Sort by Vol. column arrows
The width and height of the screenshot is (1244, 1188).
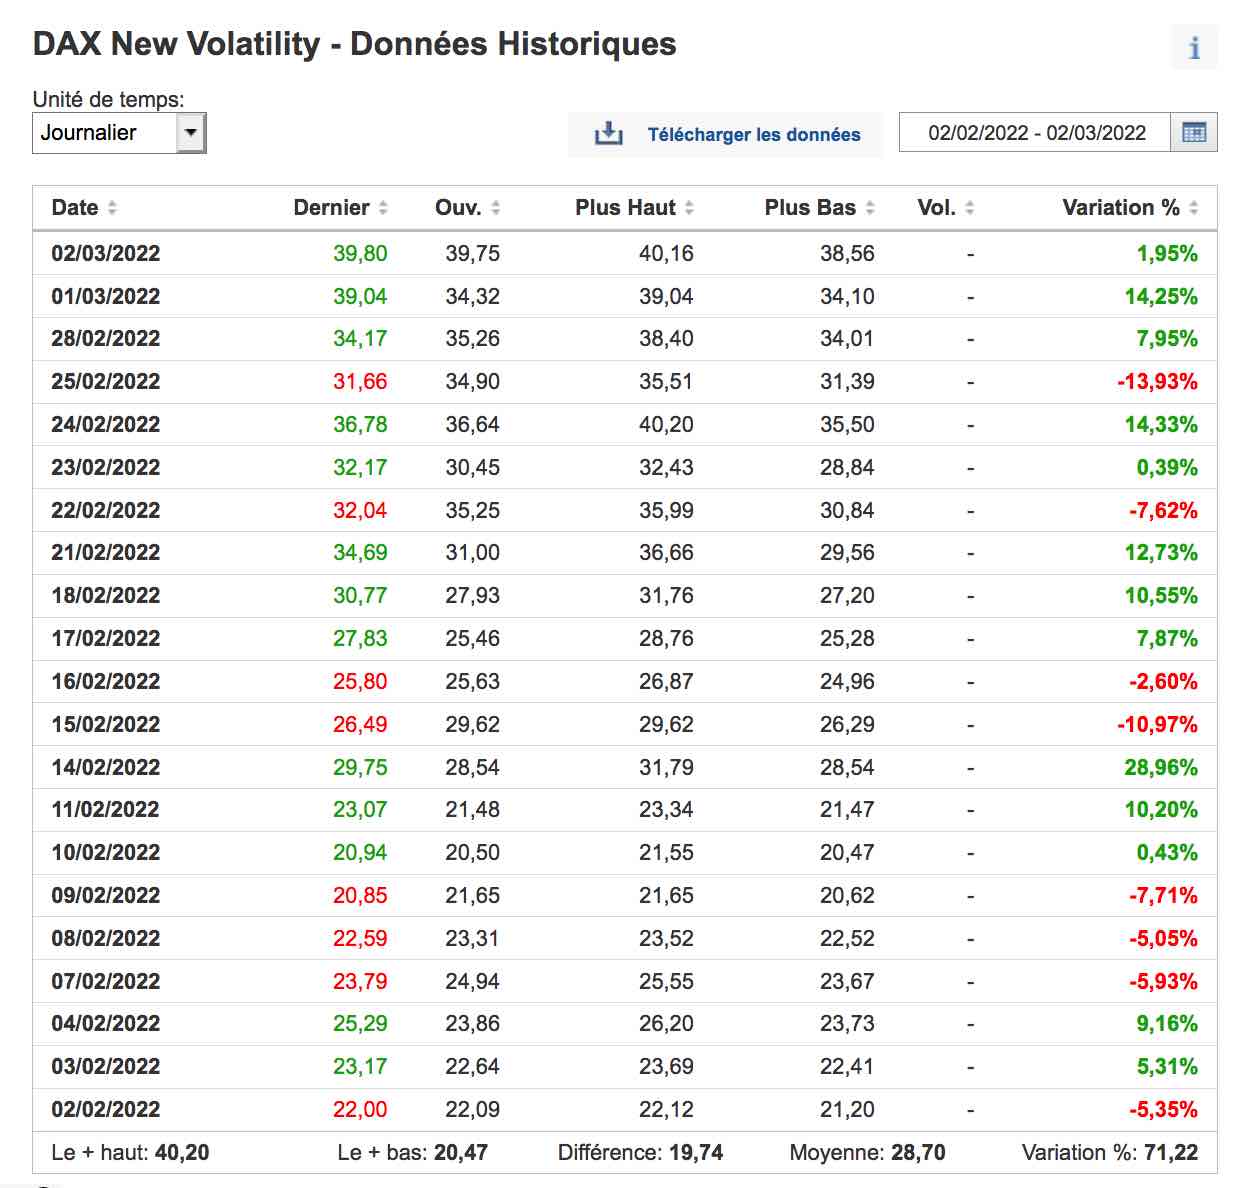(970, 208)
